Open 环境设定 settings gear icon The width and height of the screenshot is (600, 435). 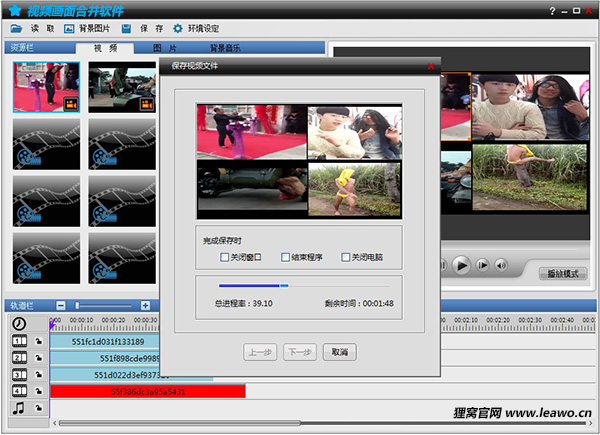[178, 29]
